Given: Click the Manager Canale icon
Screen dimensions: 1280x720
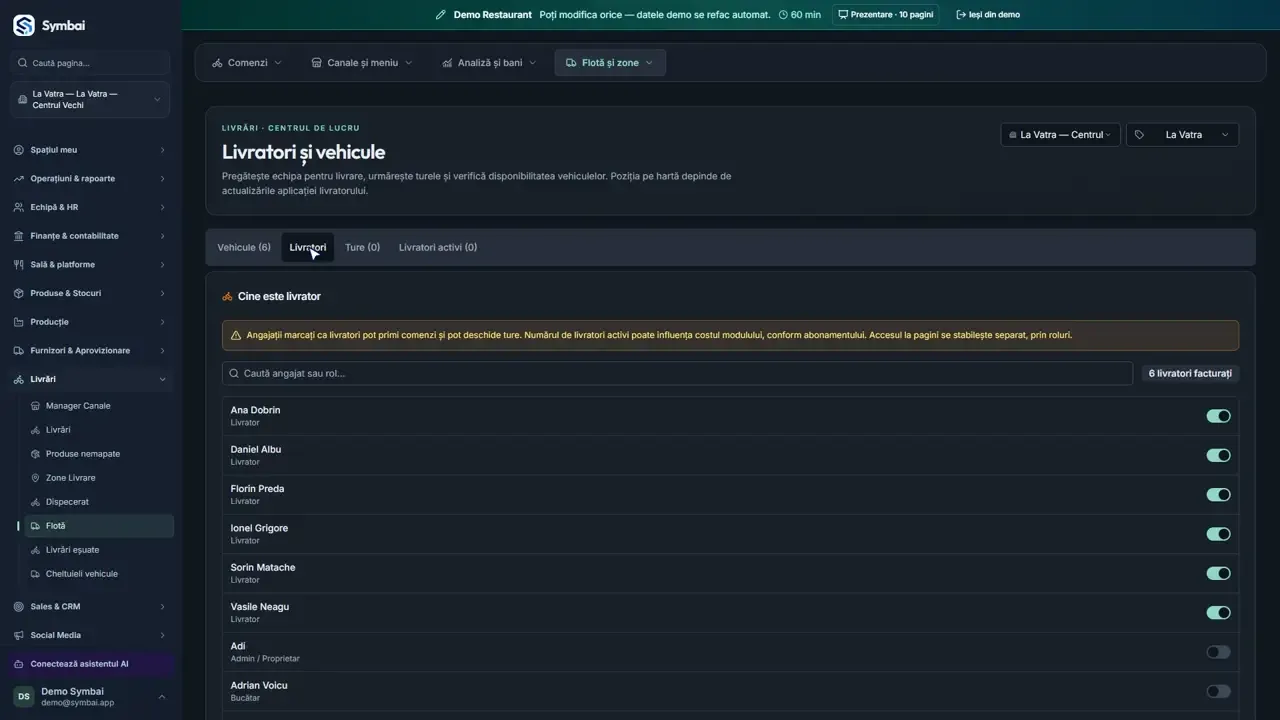Looking at the screenshot, I should [x=36, y=406].
